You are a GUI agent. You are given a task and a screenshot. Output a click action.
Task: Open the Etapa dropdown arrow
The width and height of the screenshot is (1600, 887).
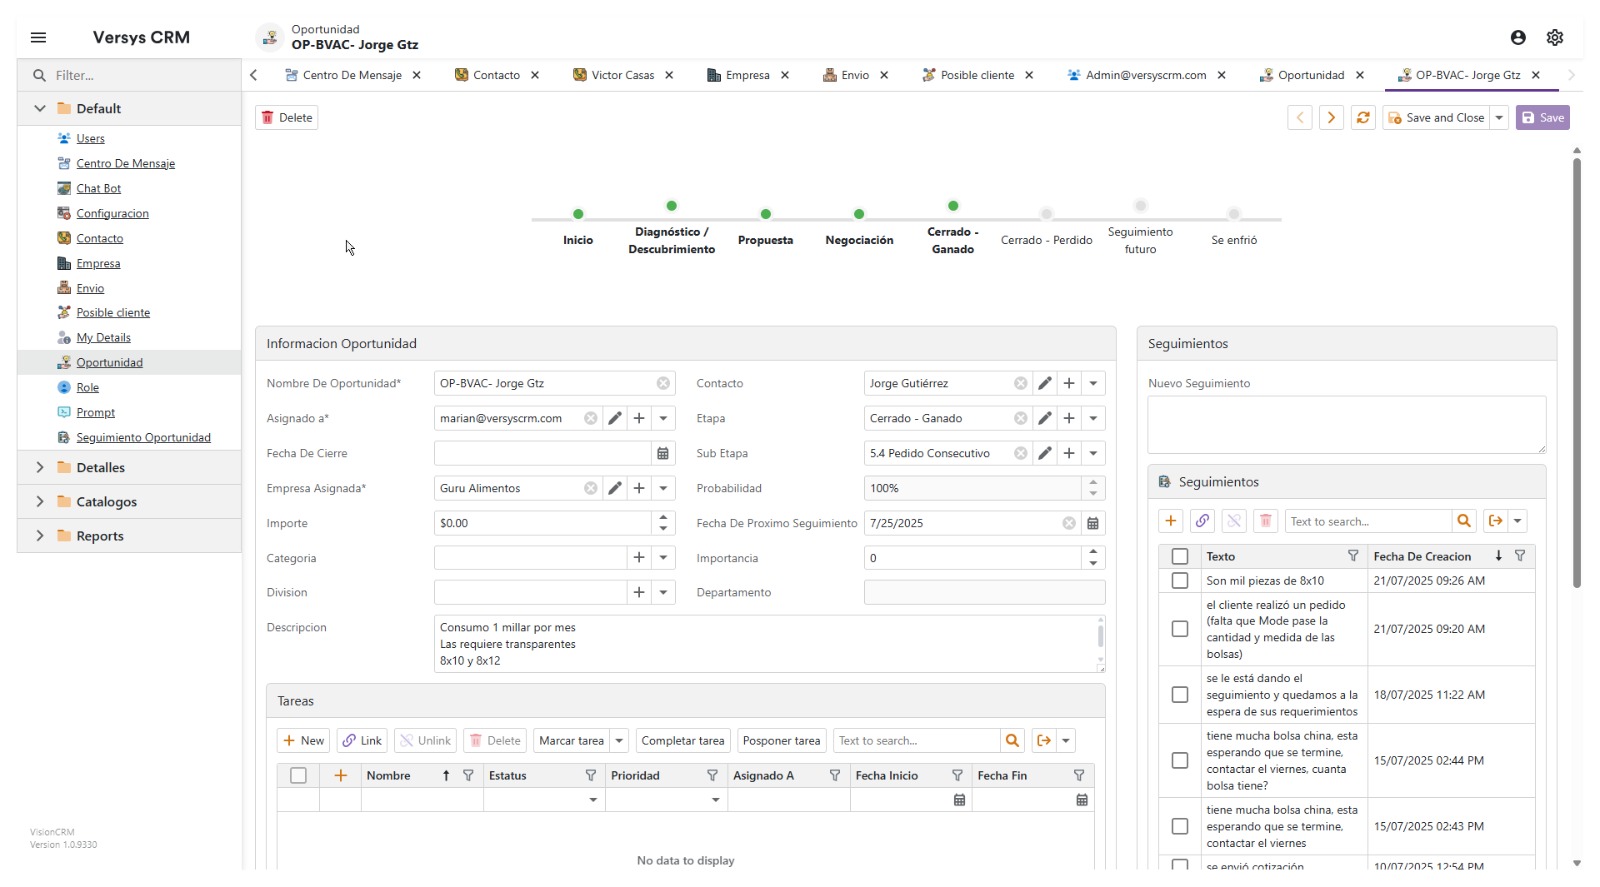tap(1093, 419)
